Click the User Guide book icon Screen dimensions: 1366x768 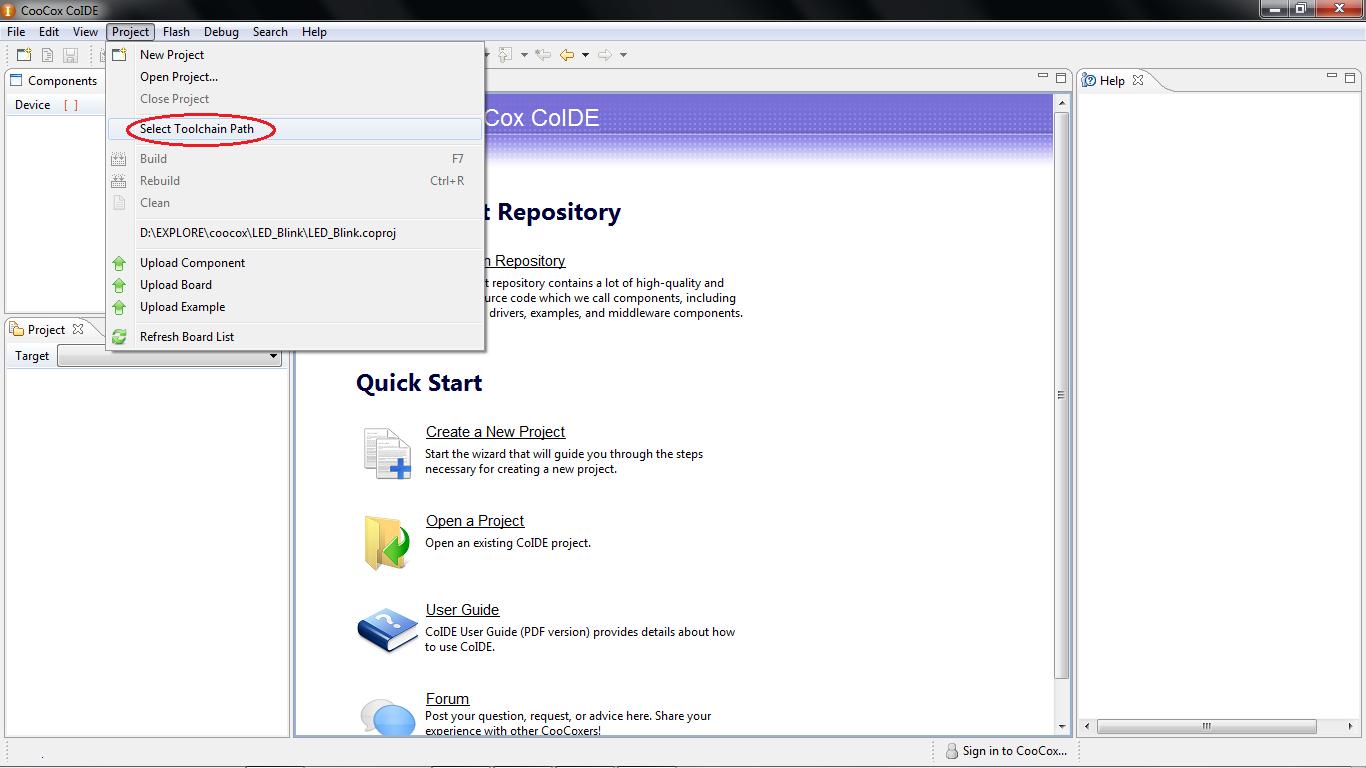(x=387, y=630)
